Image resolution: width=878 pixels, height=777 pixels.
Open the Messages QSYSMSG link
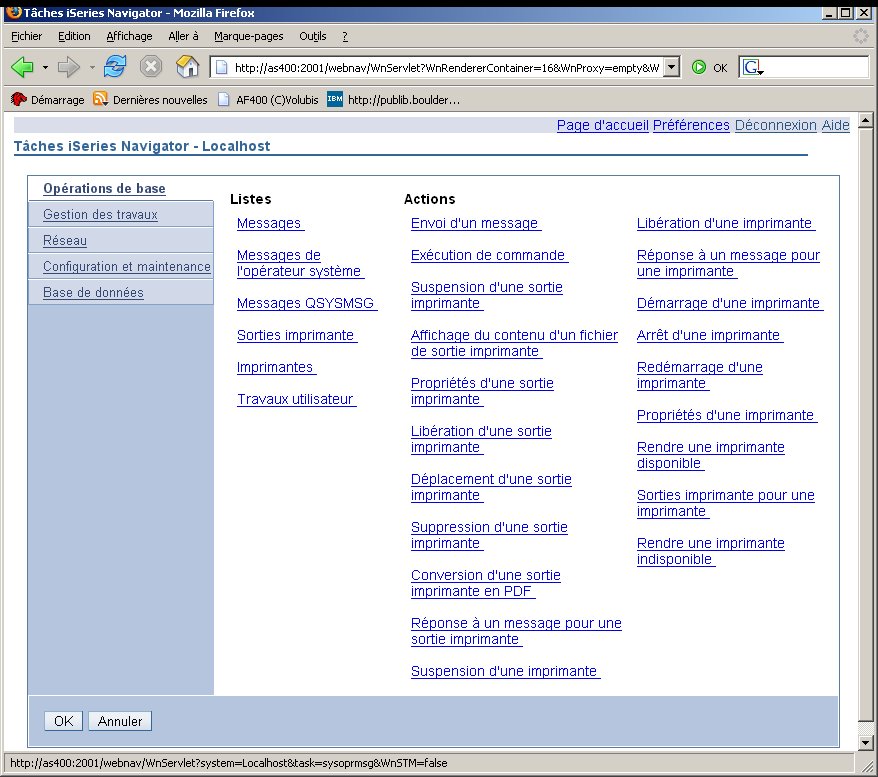point(306,303)
